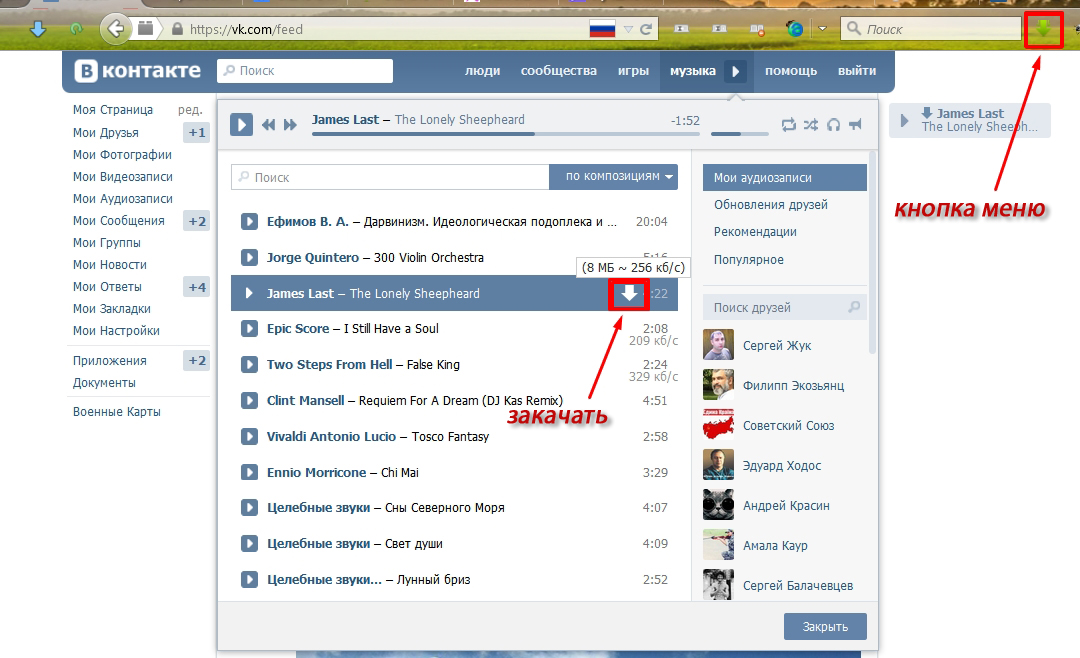Viewport: 1080px width, 658px height.
Task: Click download arrow on James Last track
Action: [x=629, y=294]
